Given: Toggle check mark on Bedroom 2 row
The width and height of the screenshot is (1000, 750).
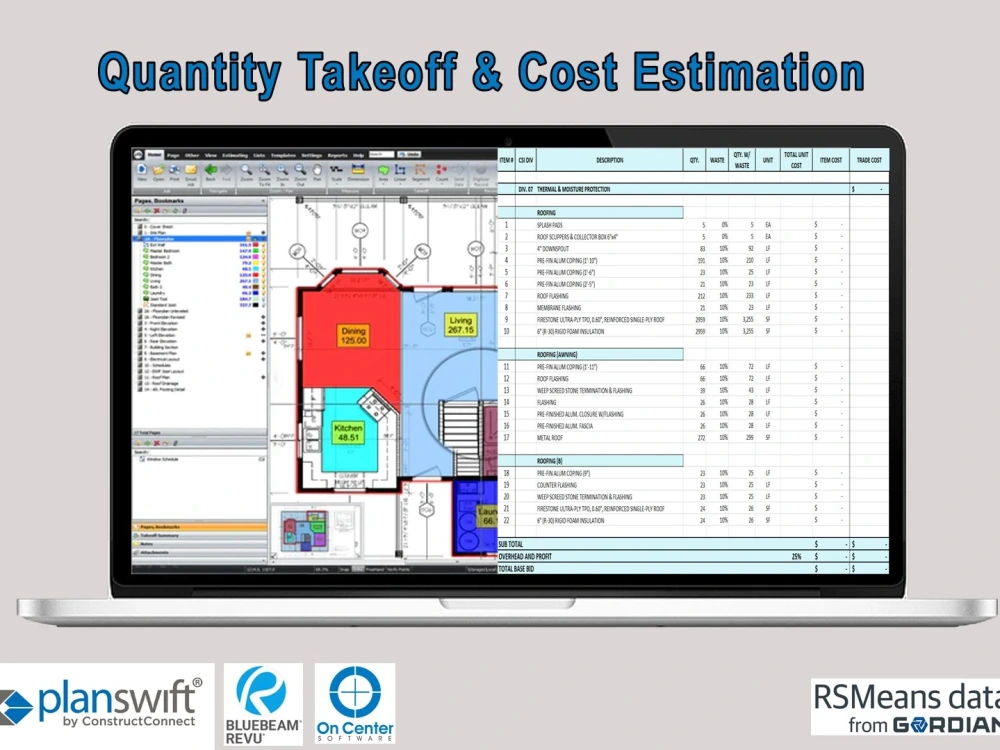Looking at the screenshot, I should point(263,257).
